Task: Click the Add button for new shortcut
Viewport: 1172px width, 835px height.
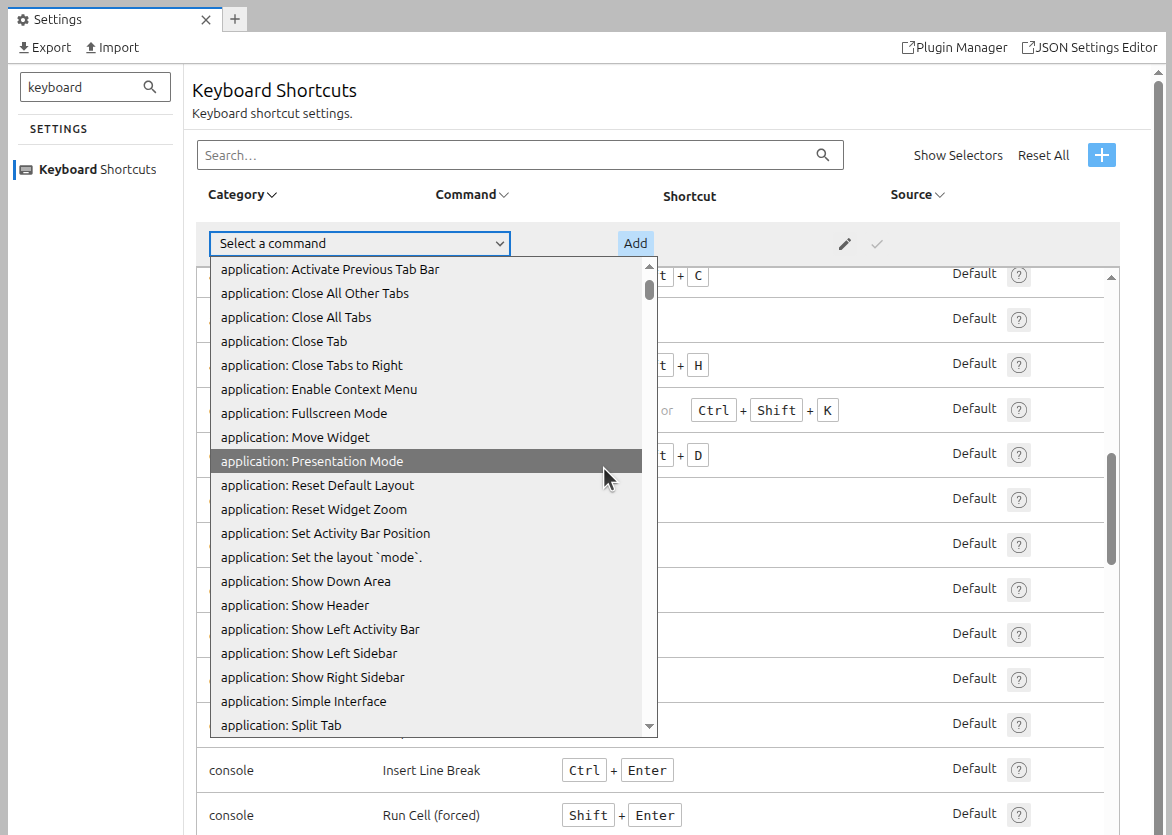Action: (635, 244)
